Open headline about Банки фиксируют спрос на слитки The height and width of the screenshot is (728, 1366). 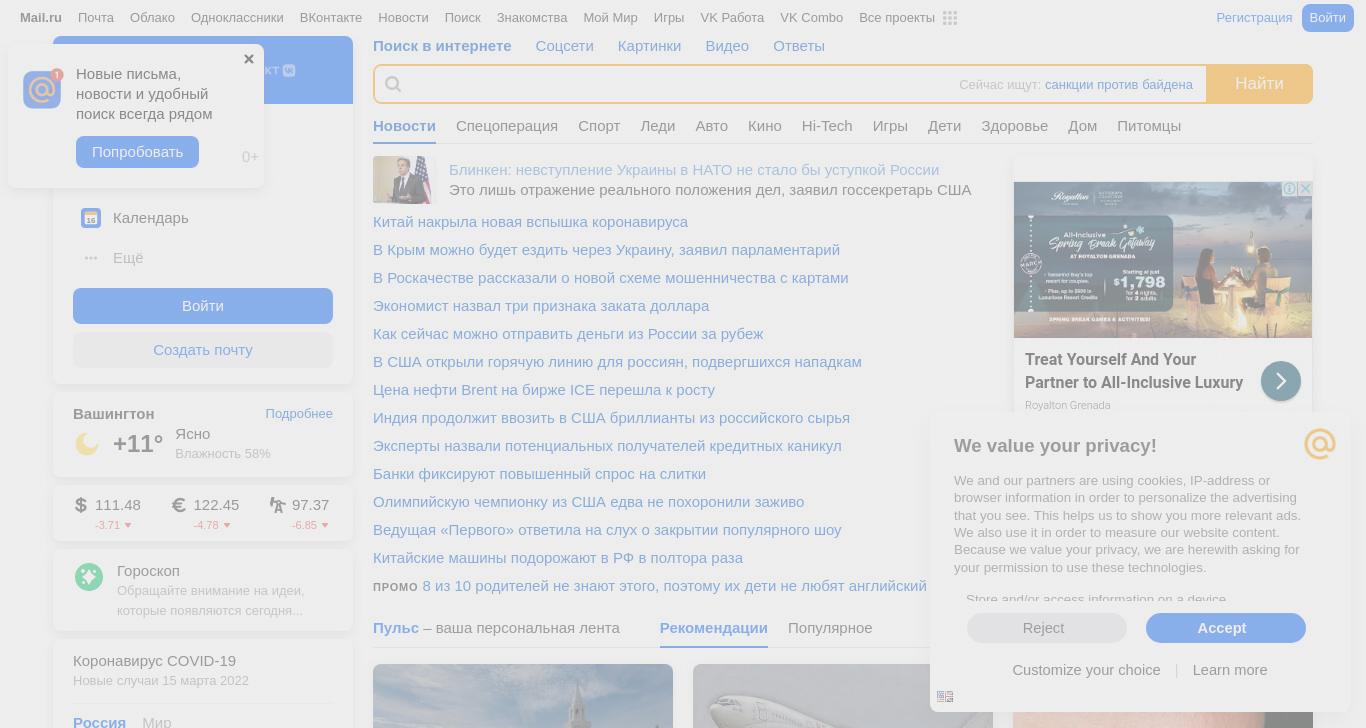click(x=539, y=474)
